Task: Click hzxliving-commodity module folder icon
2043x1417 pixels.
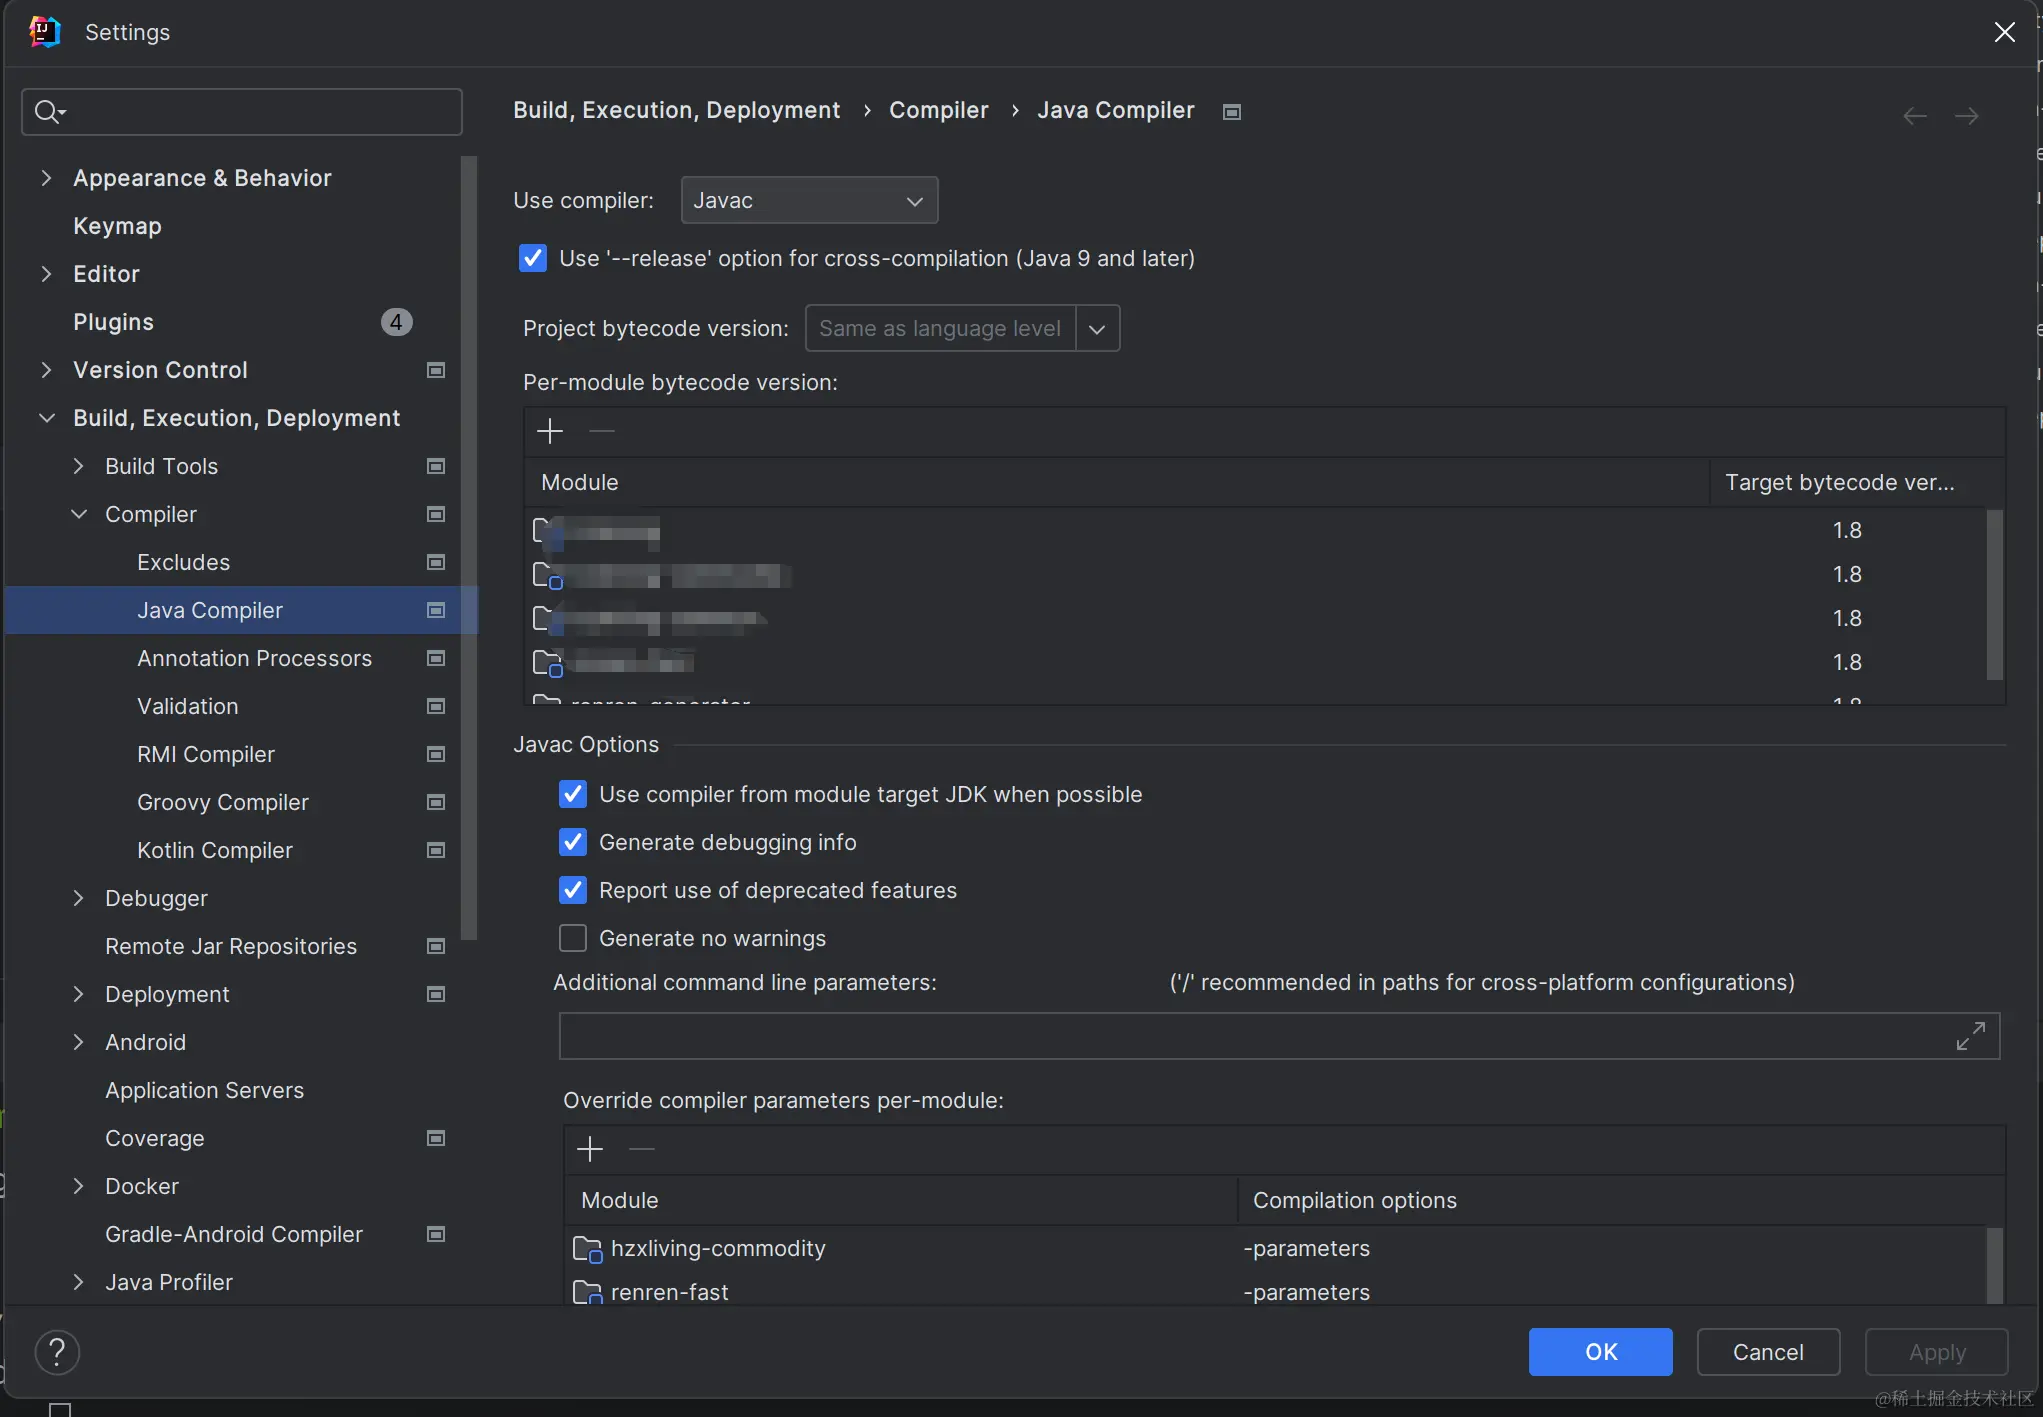Action: click(x=587, y=1249)
